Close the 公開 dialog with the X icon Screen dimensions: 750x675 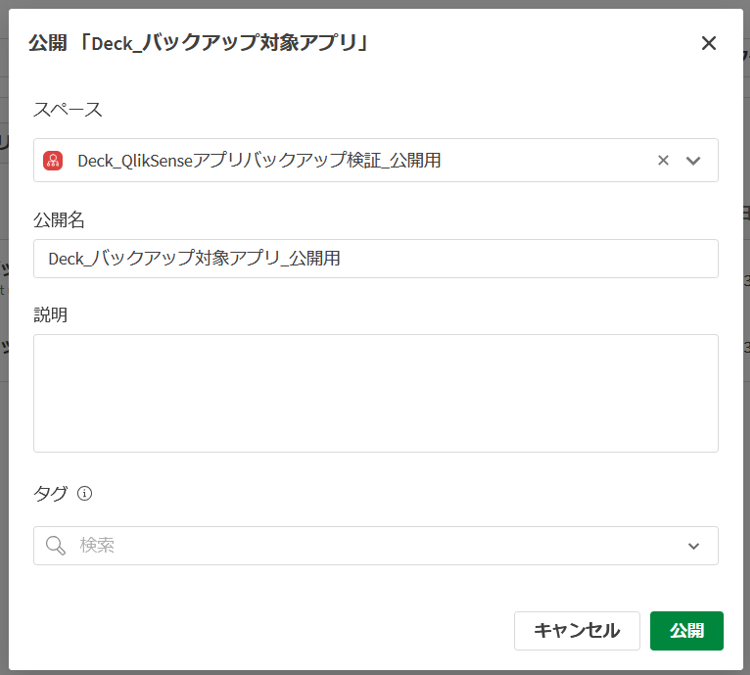708,43
